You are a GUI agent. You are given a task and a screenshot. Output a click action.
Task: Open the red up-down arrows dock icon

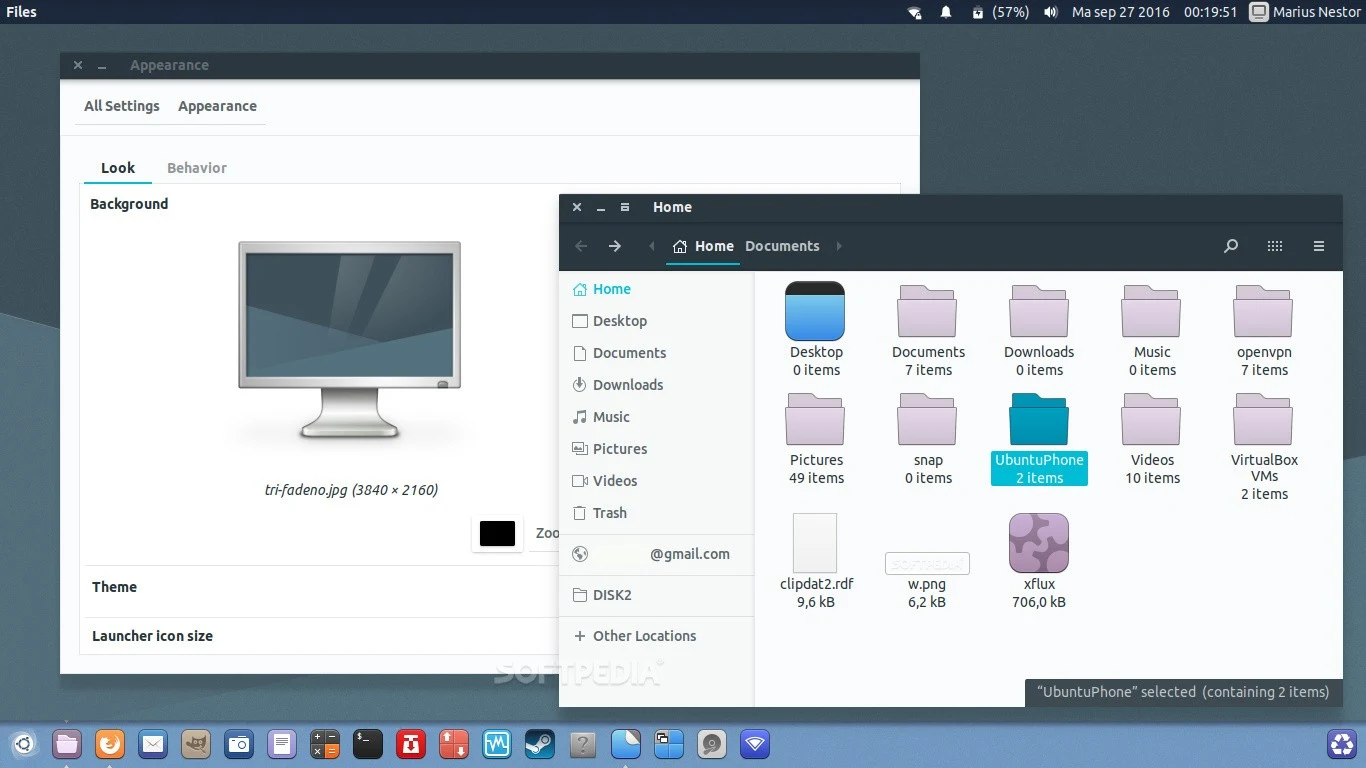[x=454, y=744]
